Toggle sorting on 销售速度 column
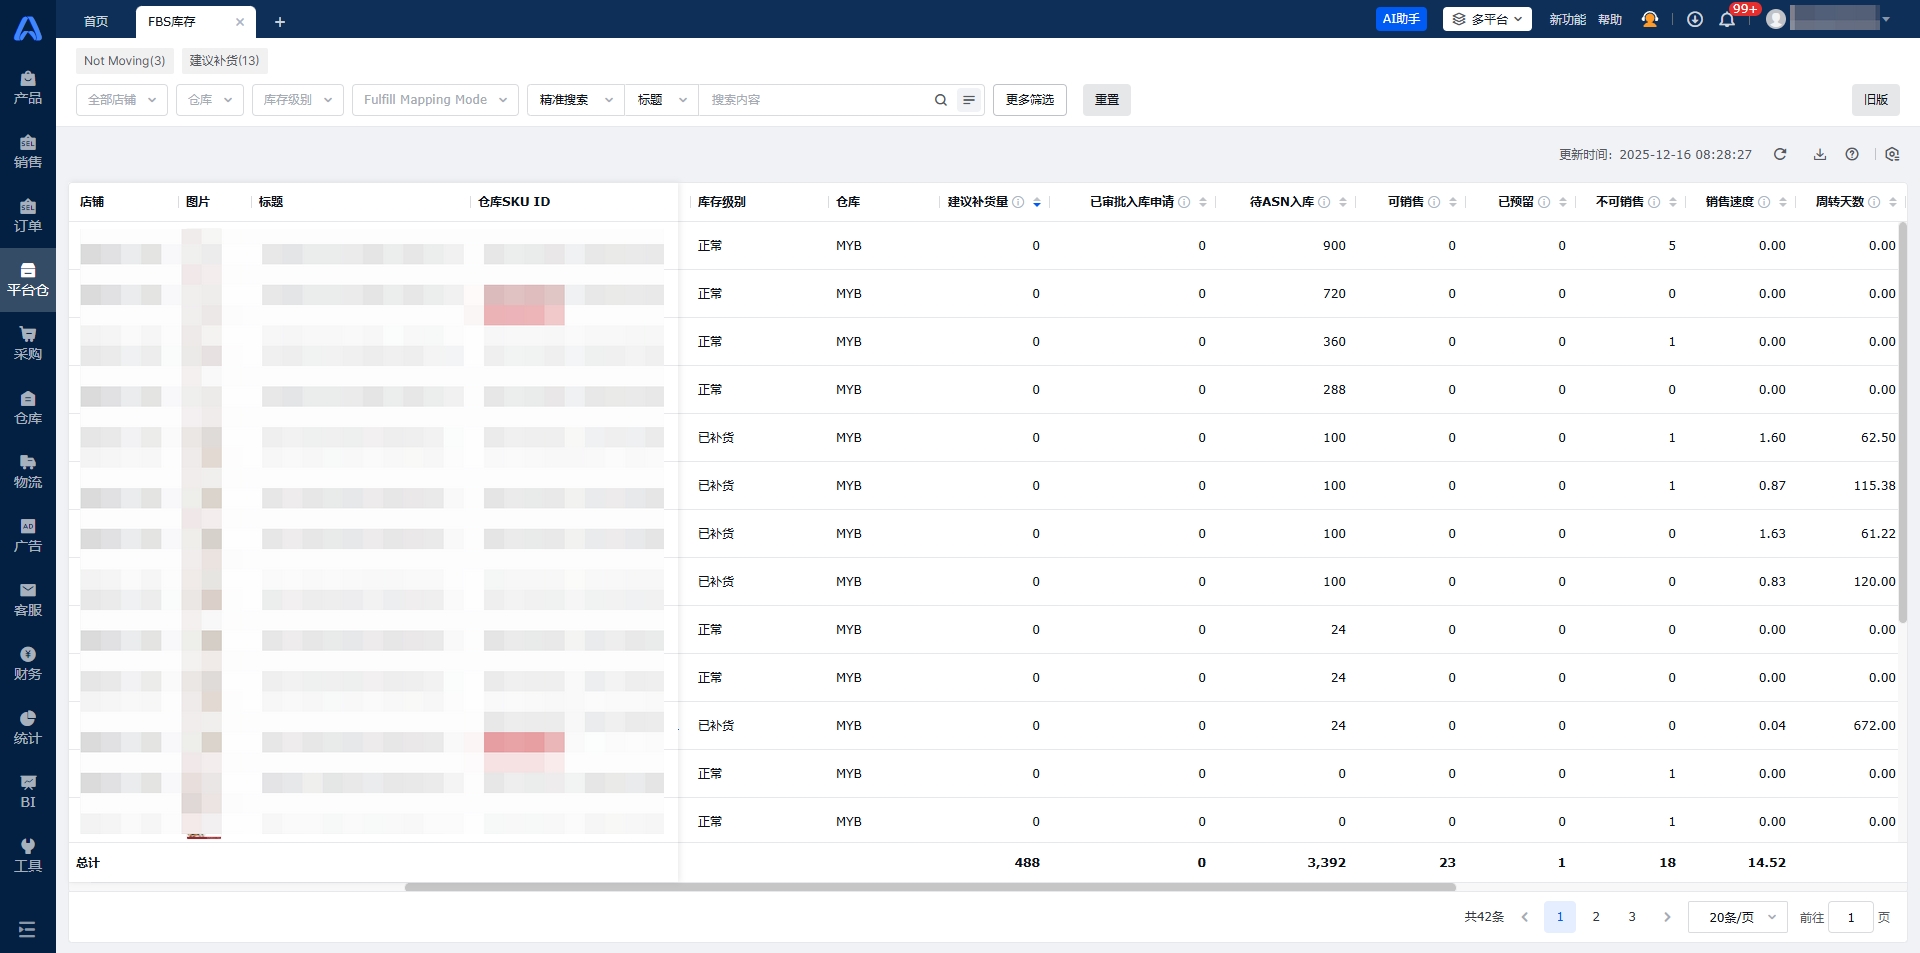Viewport: 1920px width, 953px height. click(1783, 202)
